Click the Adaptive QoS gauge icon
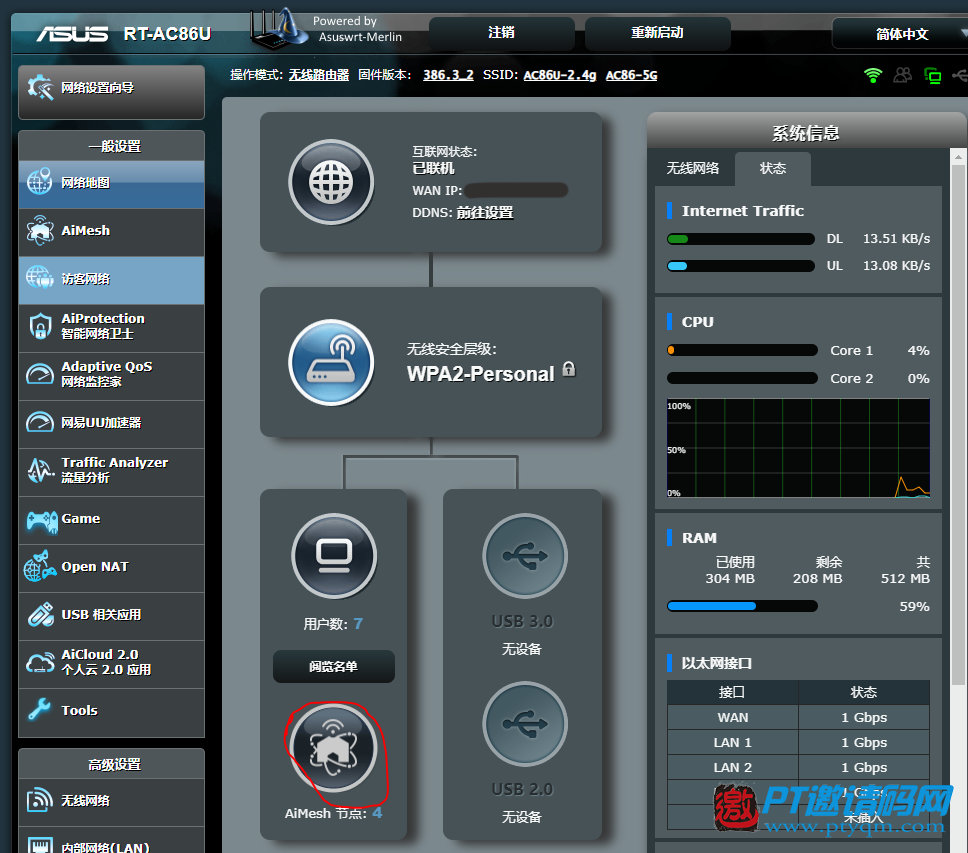The height and width of the screenshot is (853, 968). click(x=40, y=374)
